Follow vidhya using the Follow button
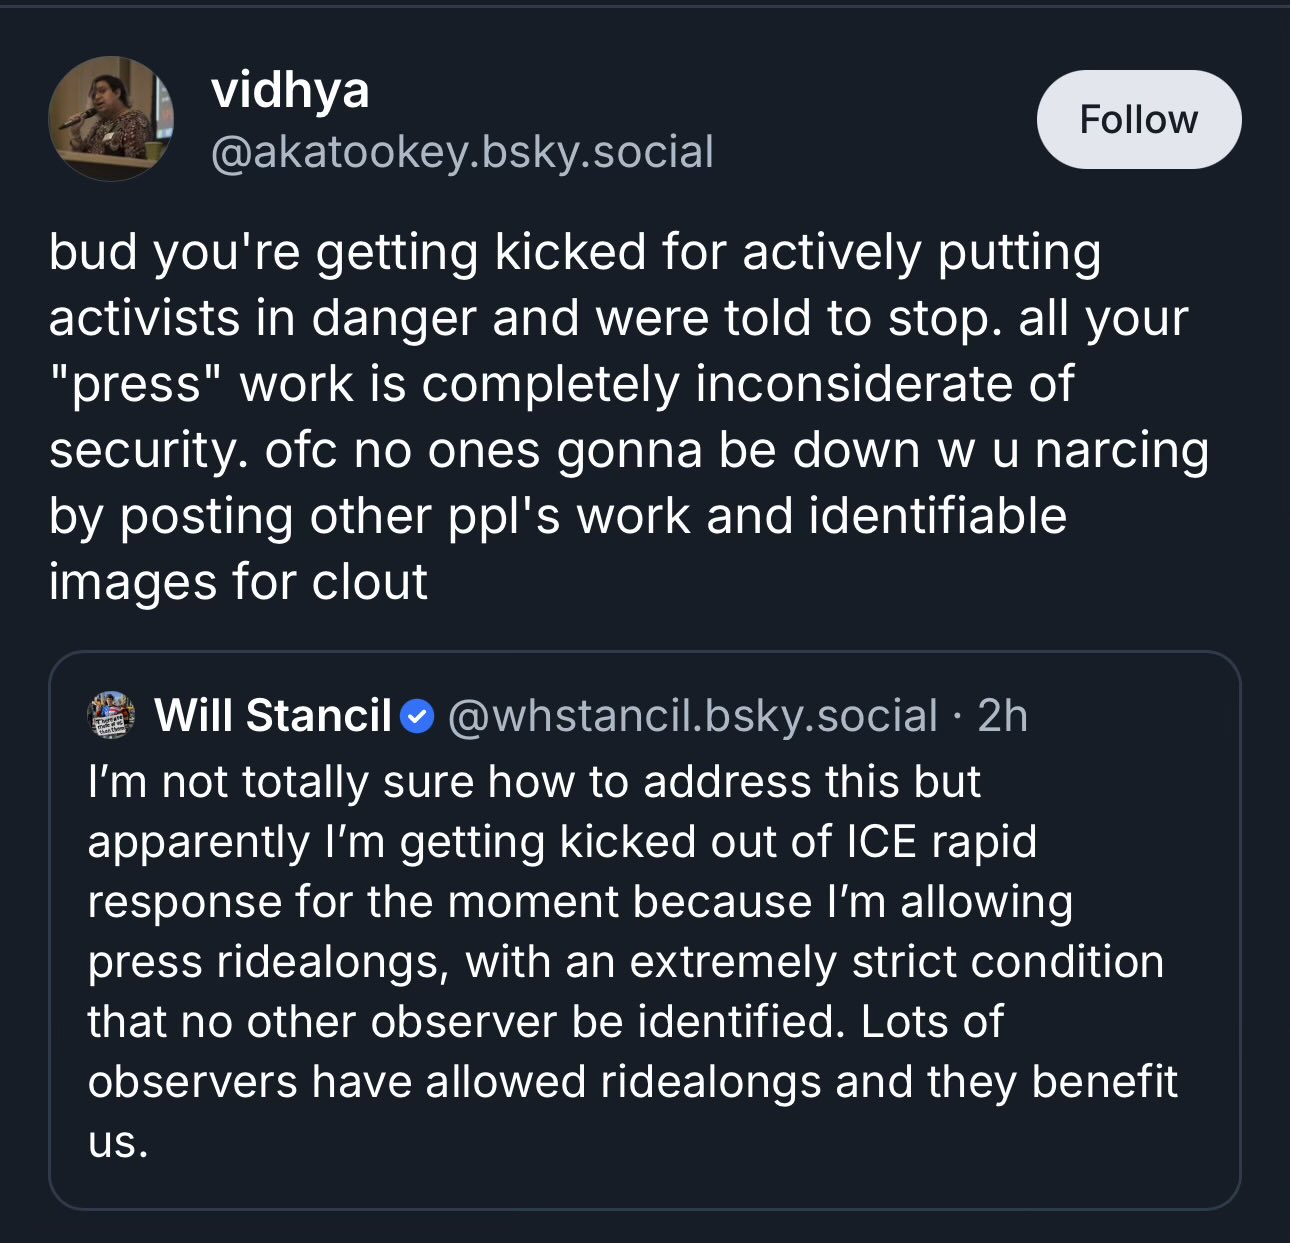This screenshot has width=1290, height=1243. [x=1139, y=119]
